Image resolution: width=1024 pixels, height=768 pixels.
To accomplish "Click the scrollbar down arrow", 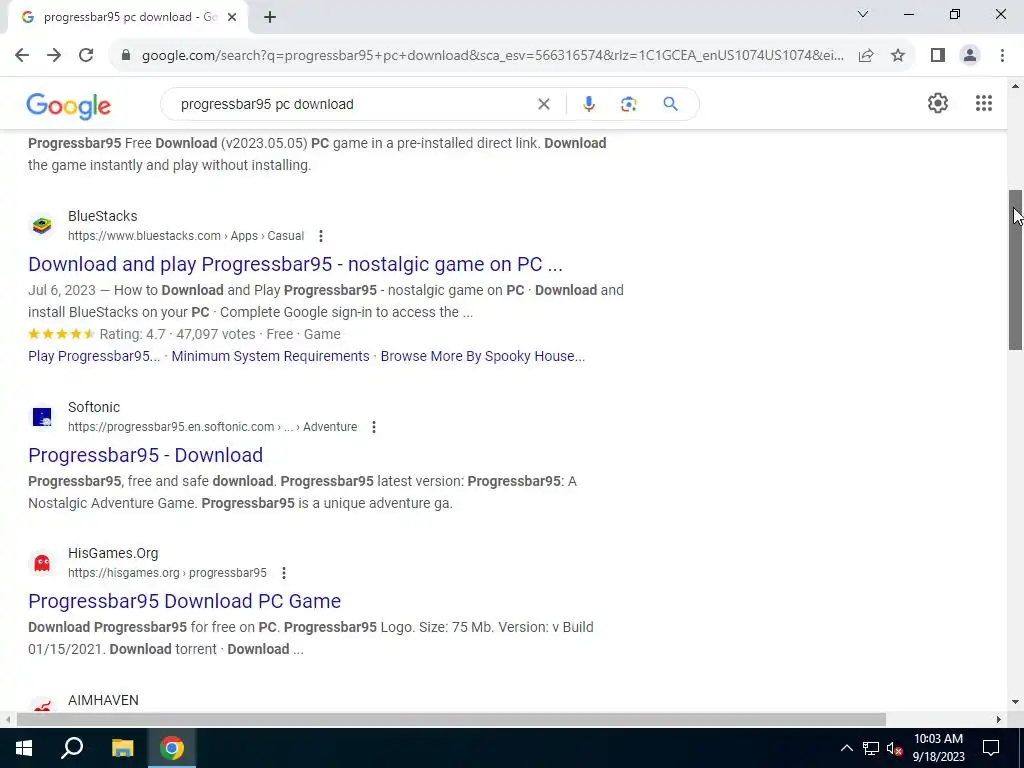I will tap(1016, 702).
